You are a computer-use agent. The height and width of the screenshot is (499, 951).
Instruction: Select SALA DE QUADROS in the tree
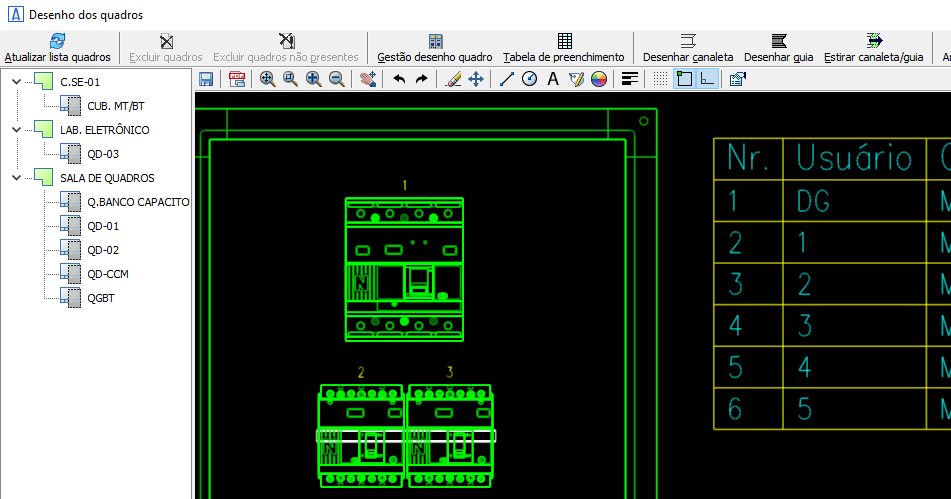coord(107,178)
